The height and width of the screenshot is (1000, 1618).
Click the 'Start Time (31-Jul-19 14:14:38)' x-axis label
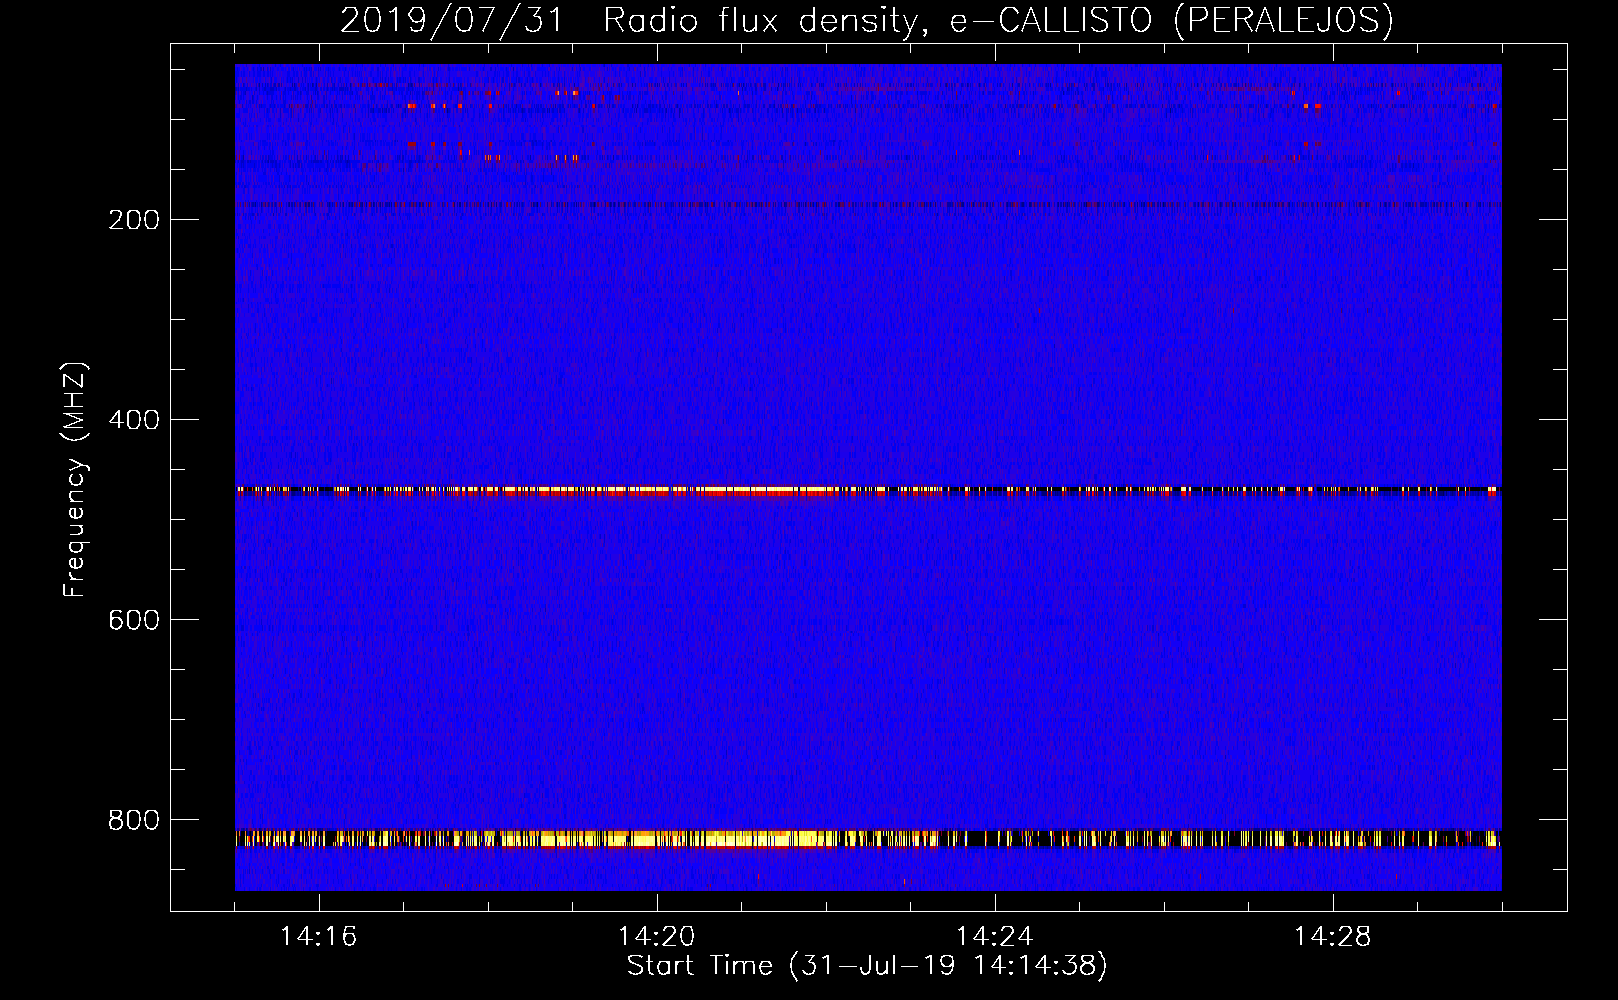pyautogui.click(x=867, y=966)
